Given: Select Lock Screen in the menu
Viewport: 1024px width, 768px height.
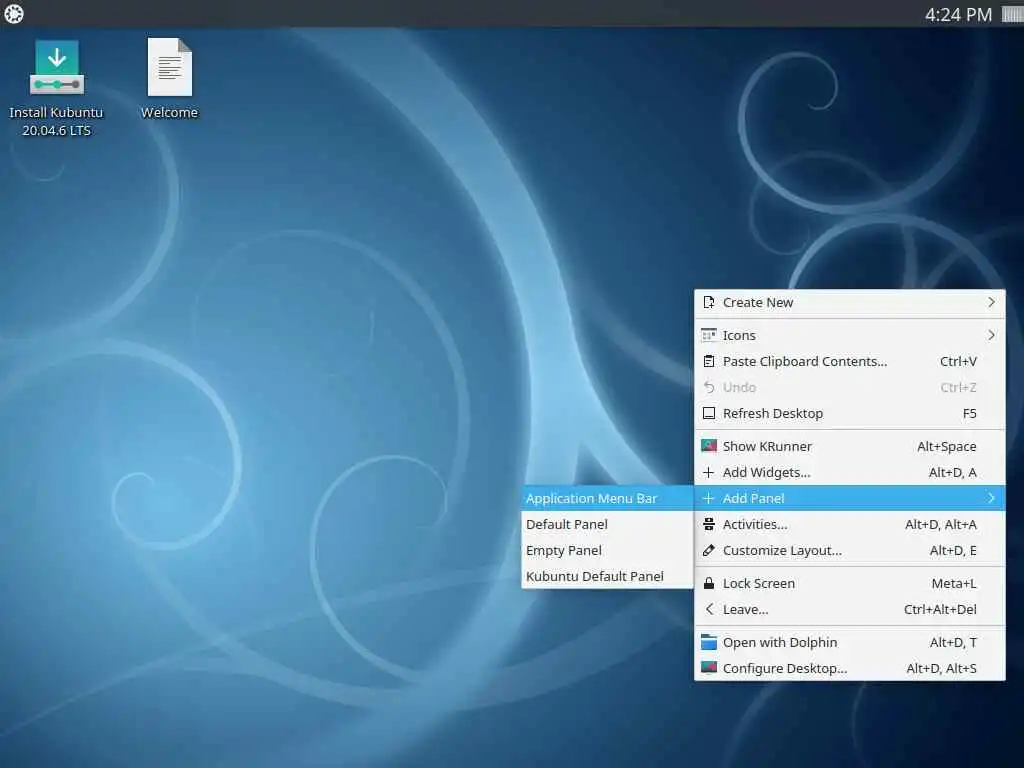Looking at the screenshot, I should (x=850, y=583).
